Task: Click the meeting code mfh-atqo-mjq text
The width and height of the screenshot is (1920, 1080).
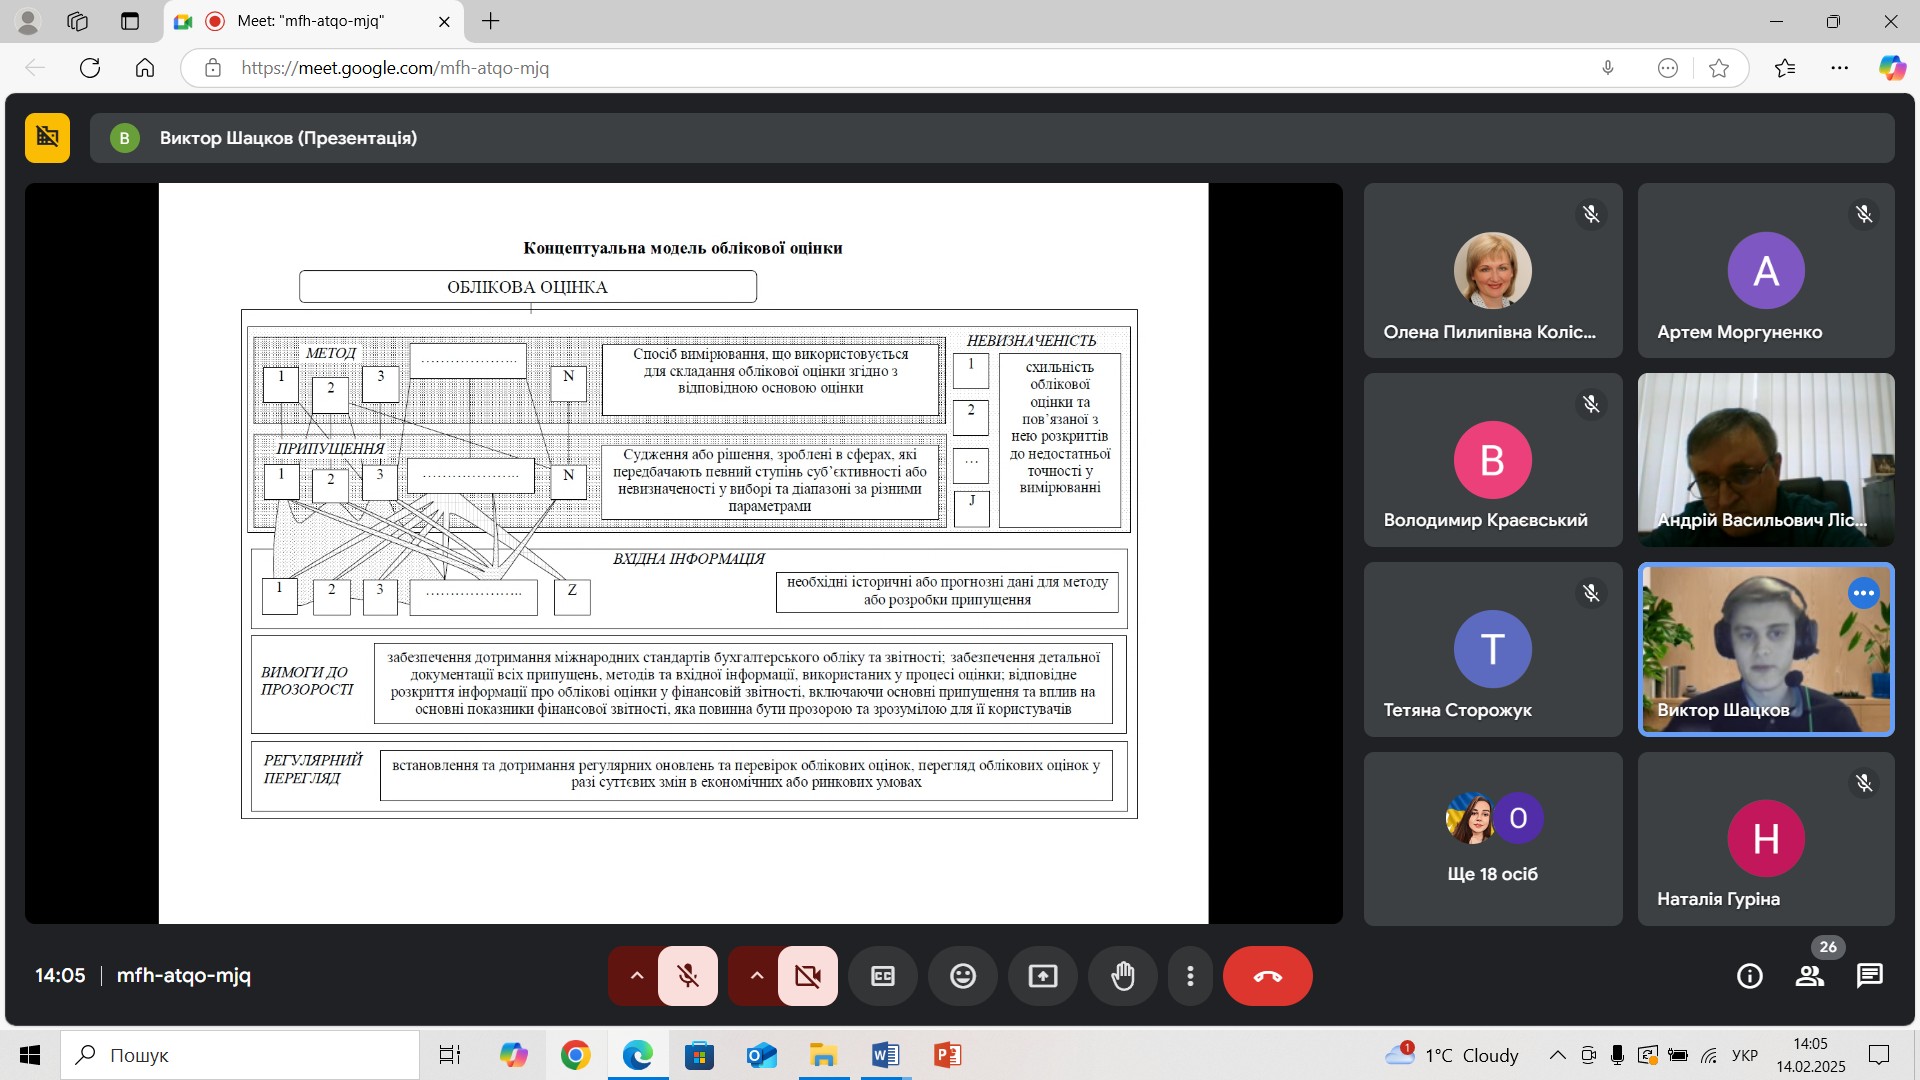Action: pos(184,975)
